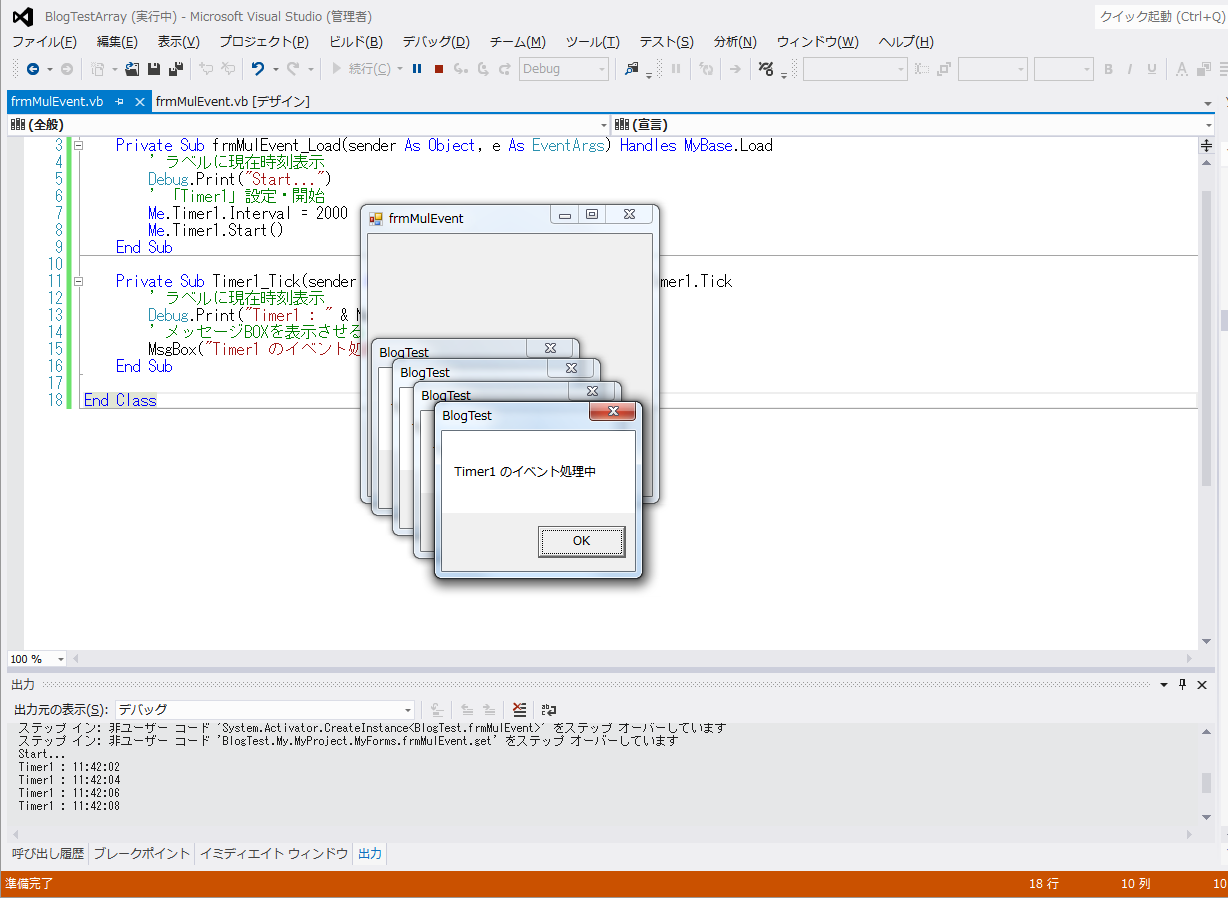Click the Undo arrow icon

point(258,69)
